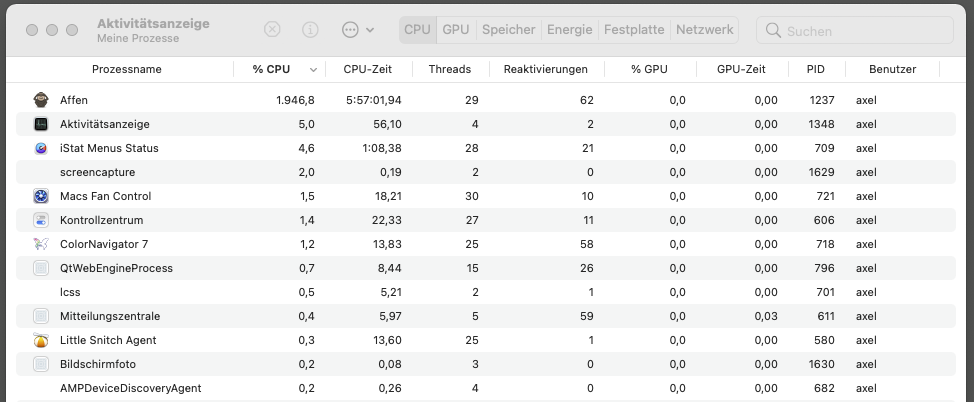Sort by the Threads column header
974x402 pixels.
[450, 69]
